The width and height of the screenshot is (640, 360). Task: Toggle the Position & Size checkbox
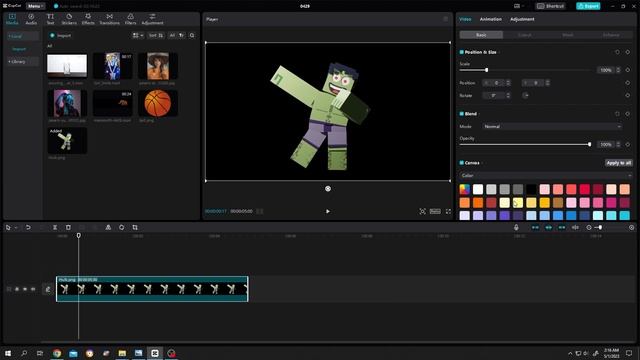pyautogui.click(x=462, y=52)
